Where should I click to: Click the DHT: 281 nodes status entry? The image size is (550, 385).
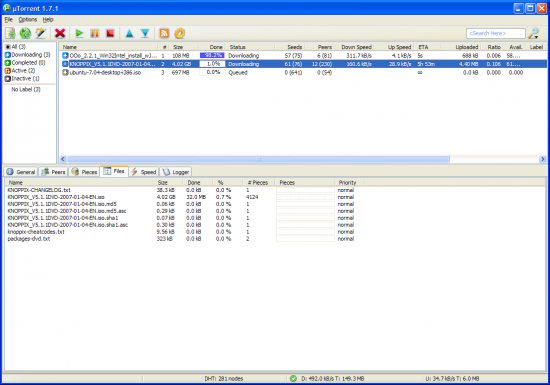(x=224, y=378)
